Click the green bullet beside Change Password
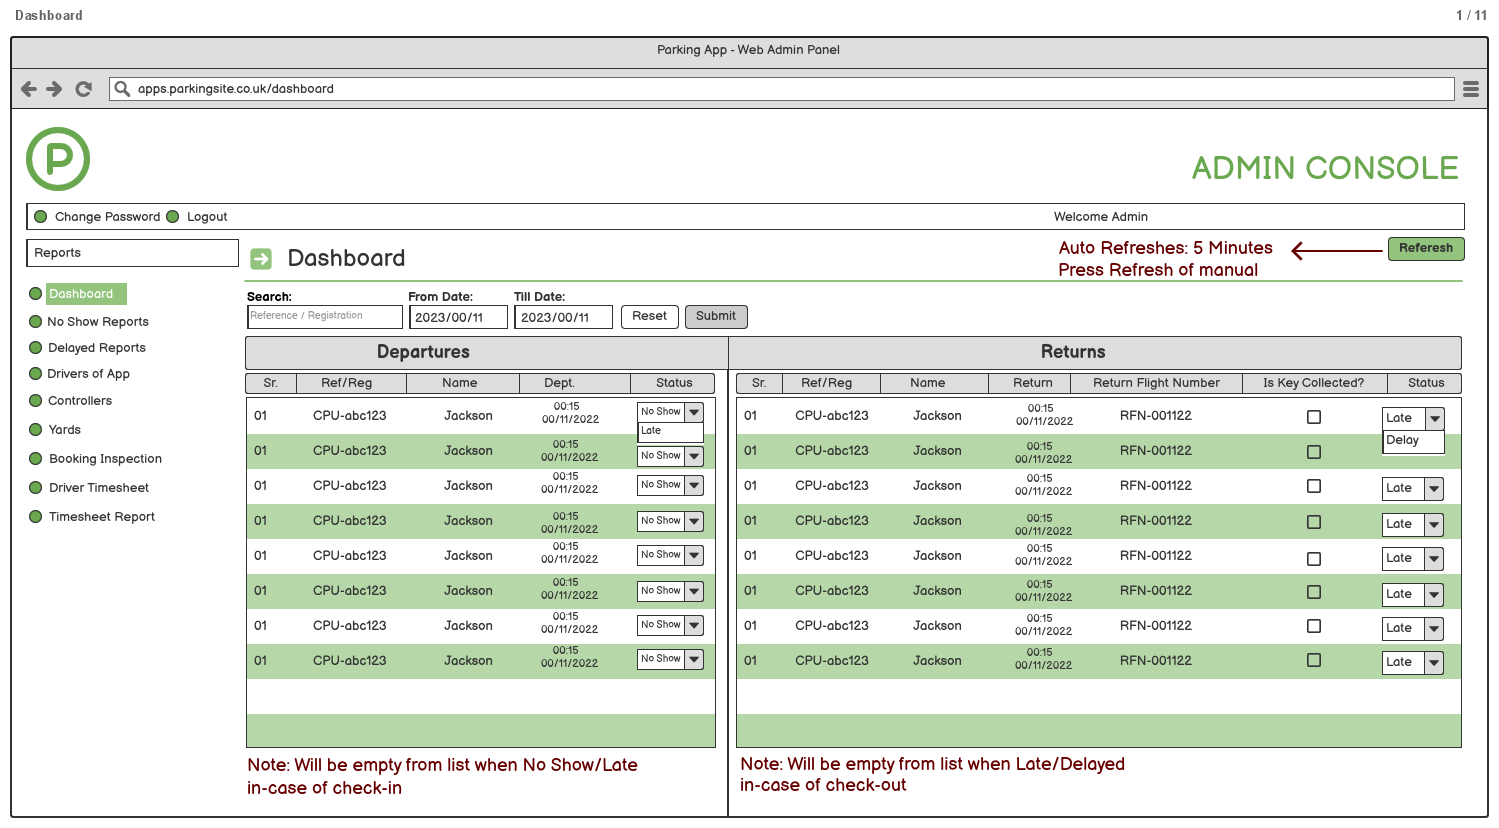This screenshot has height=828, width=1499. [39, 216]
